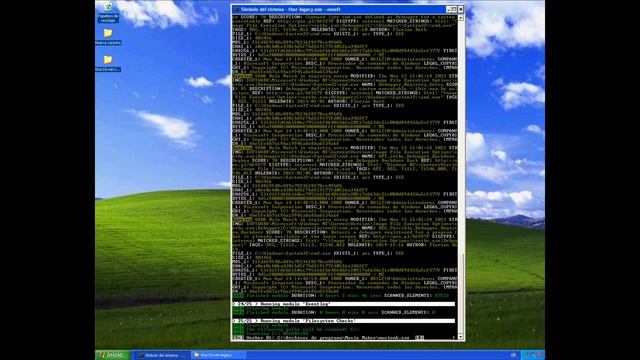Click the ES language indicator in taskbar

(x=513, y=356)
